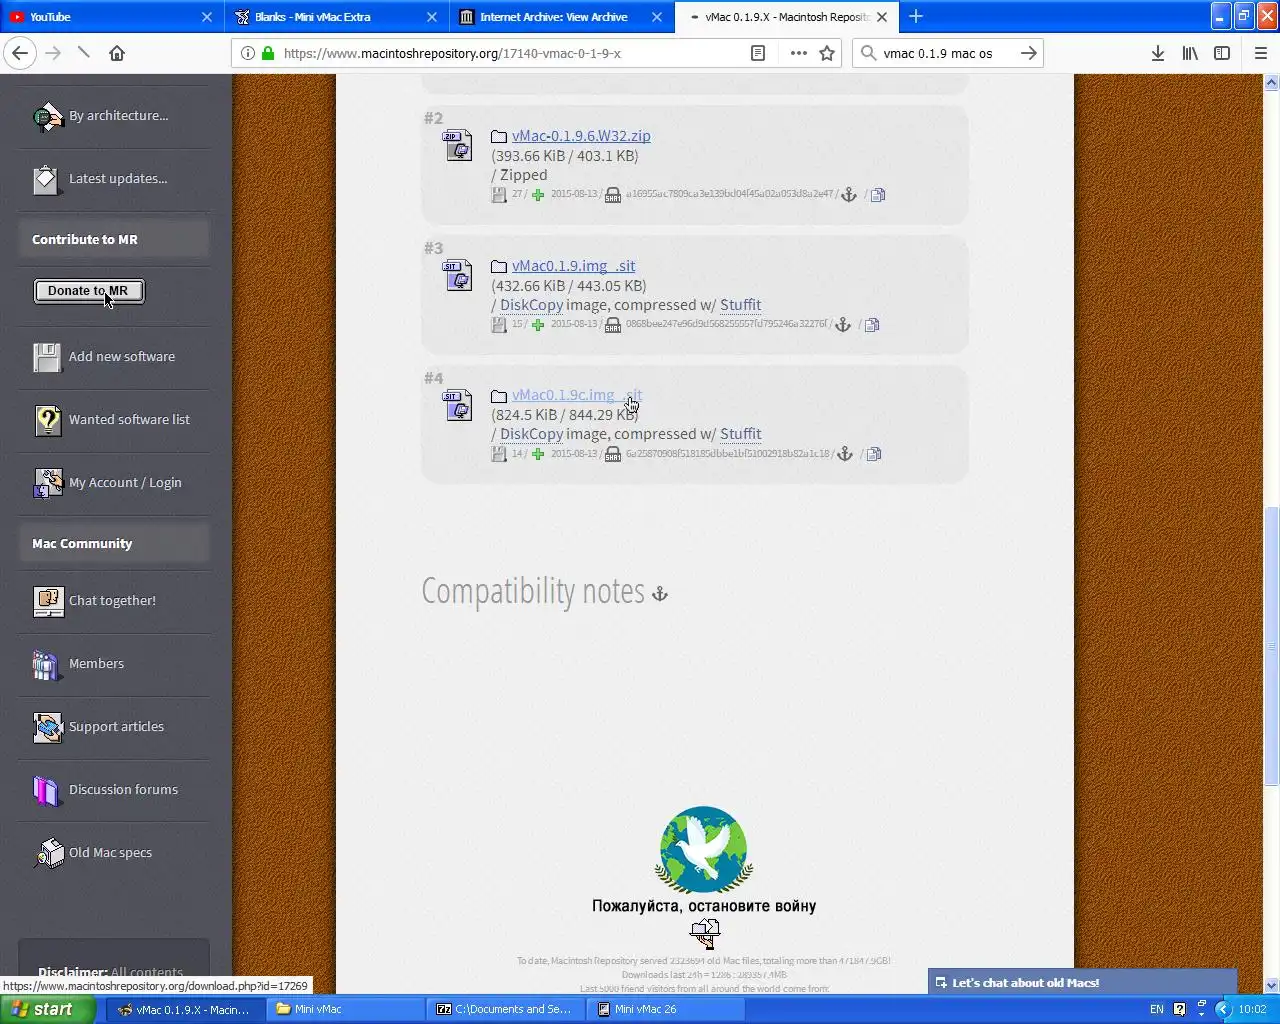
Task: Go to the Firefox home page icon
Action: coord(117,53)
